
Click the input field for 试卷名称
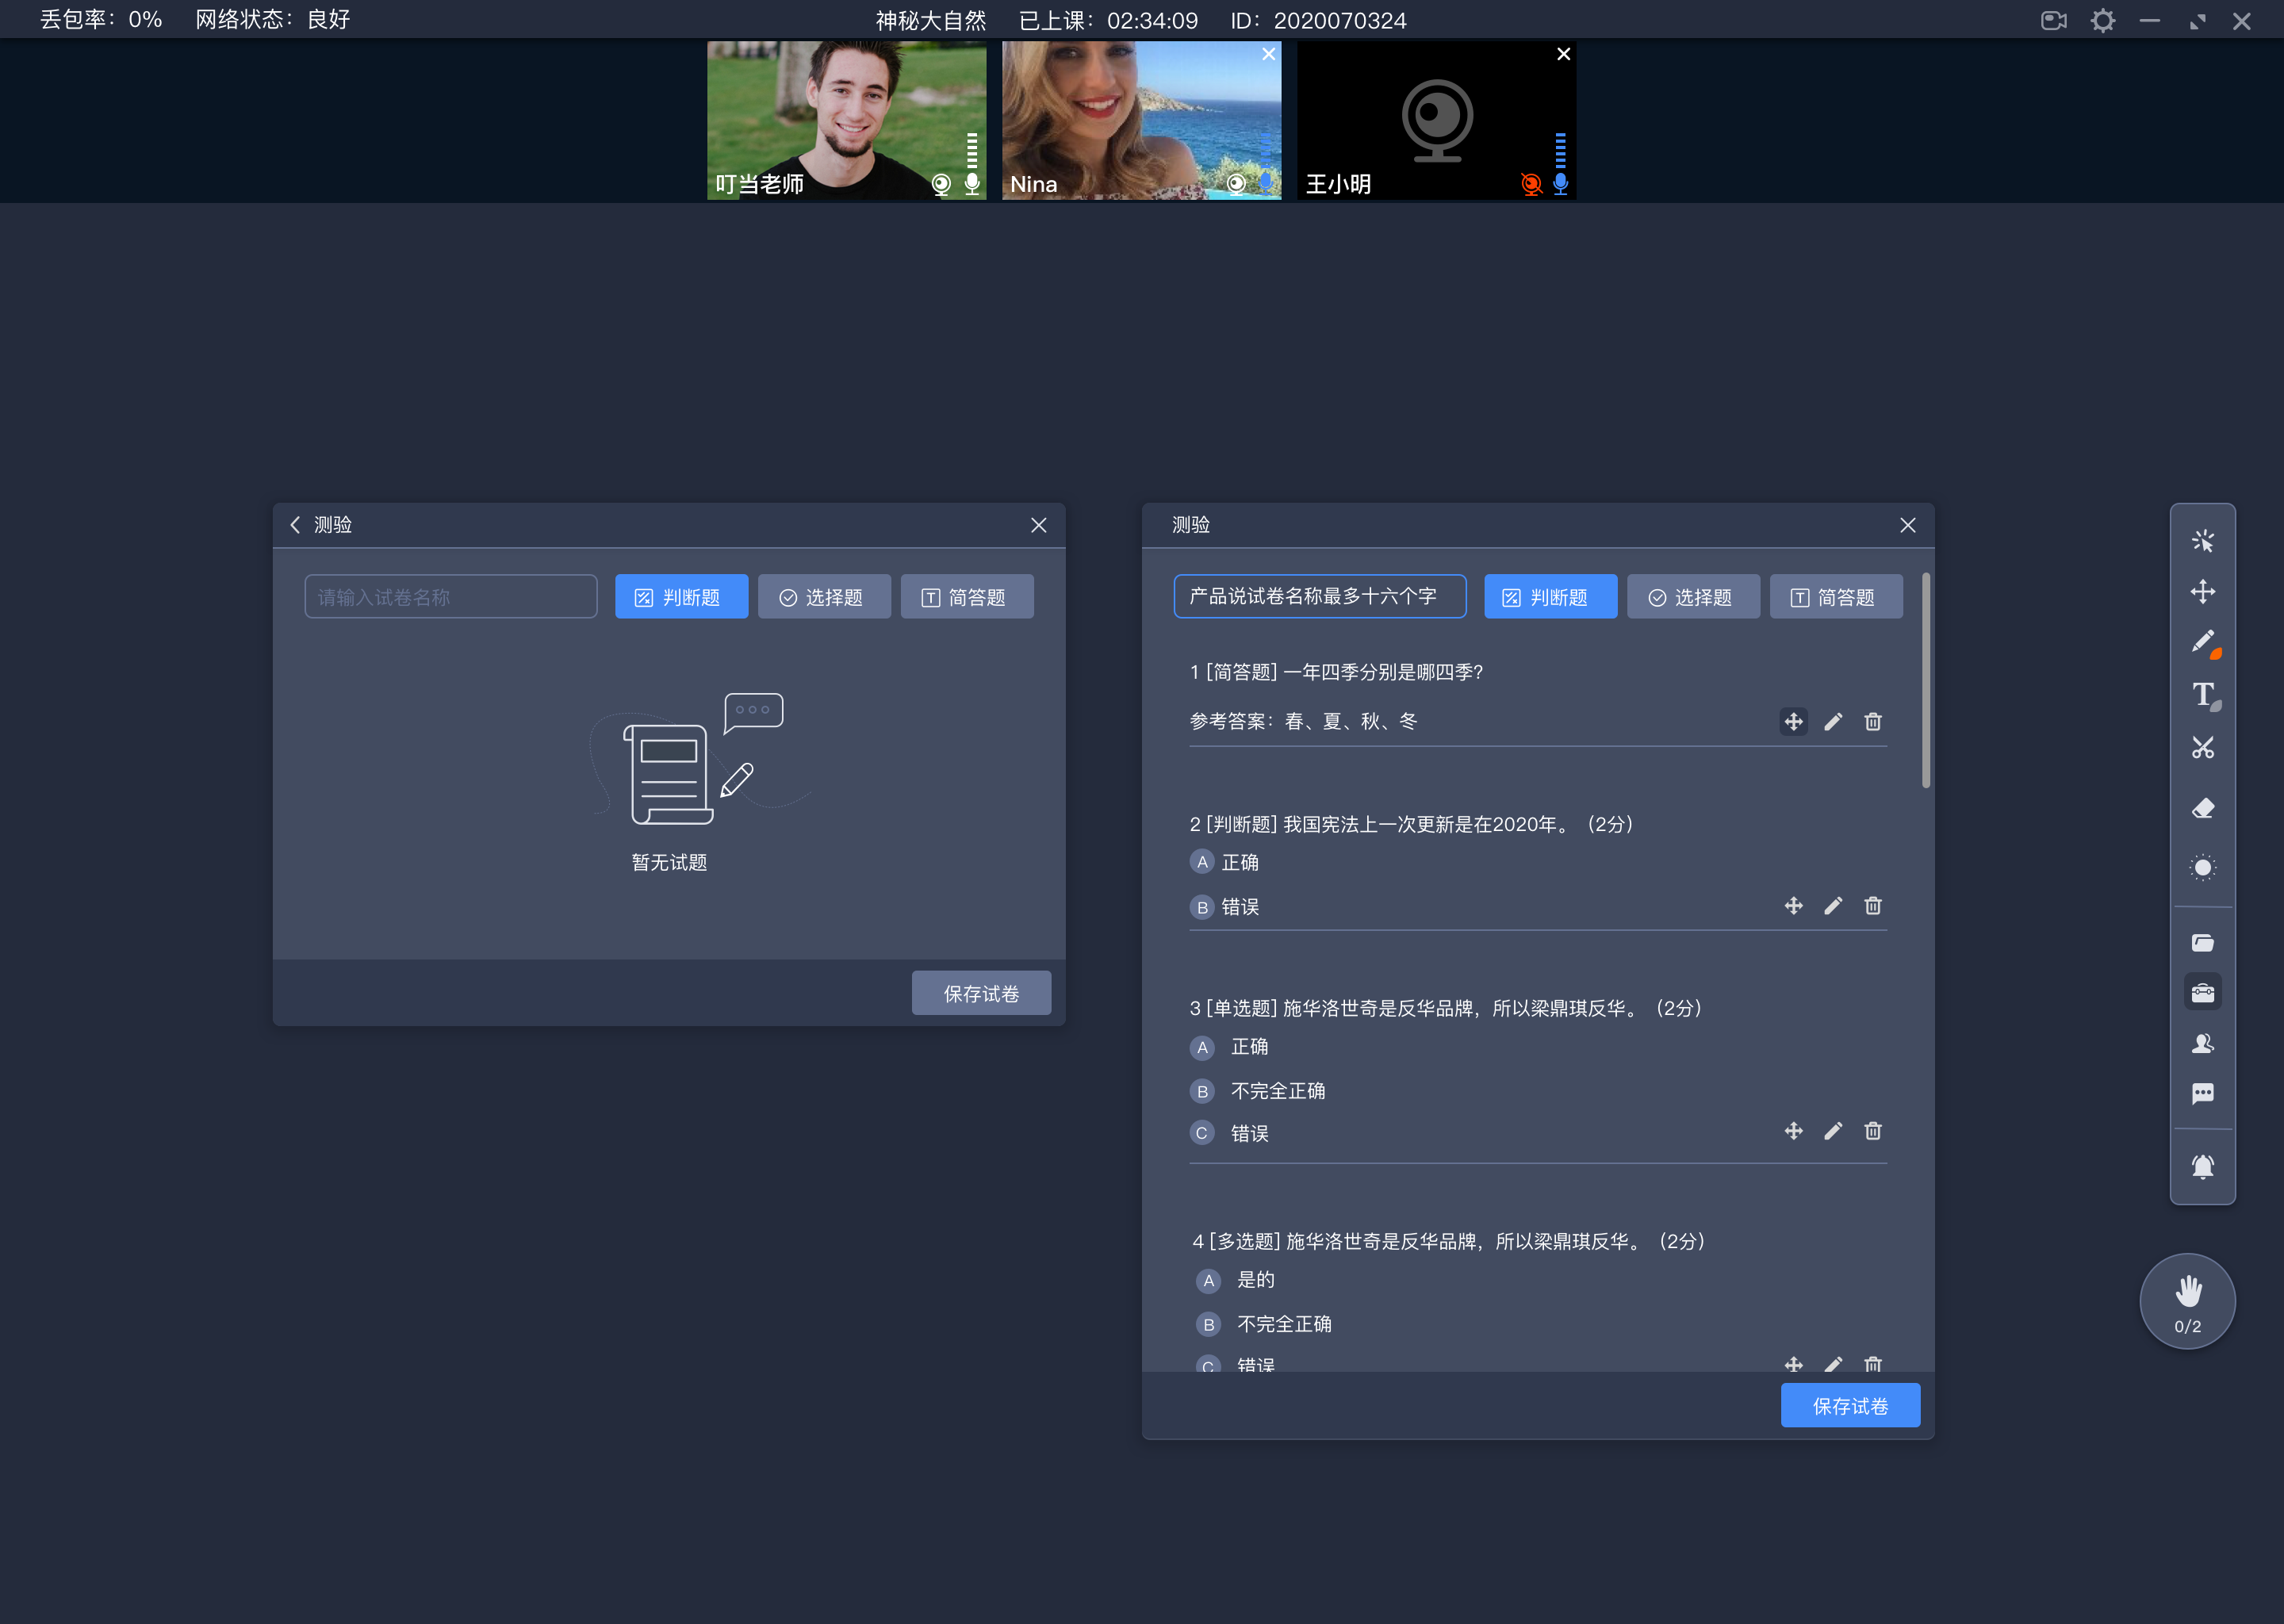pyautogui.click(x=448, y=596)
